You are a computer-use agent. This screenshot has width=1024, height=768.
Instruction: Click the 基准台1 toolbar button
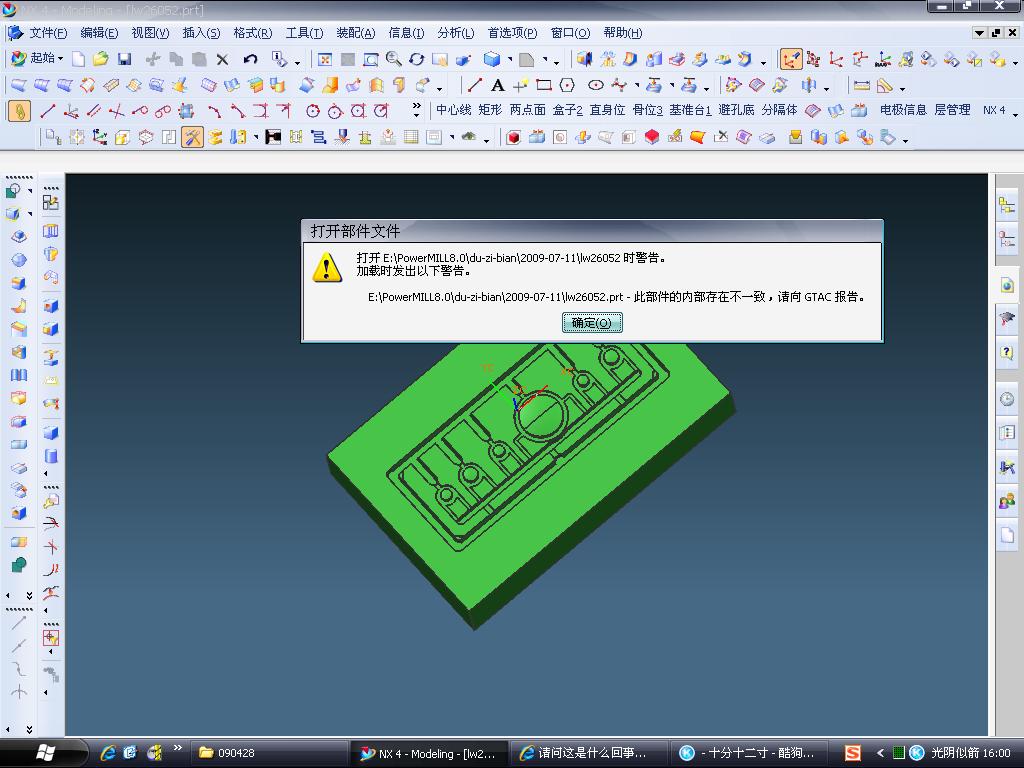(x=690, y=110)
